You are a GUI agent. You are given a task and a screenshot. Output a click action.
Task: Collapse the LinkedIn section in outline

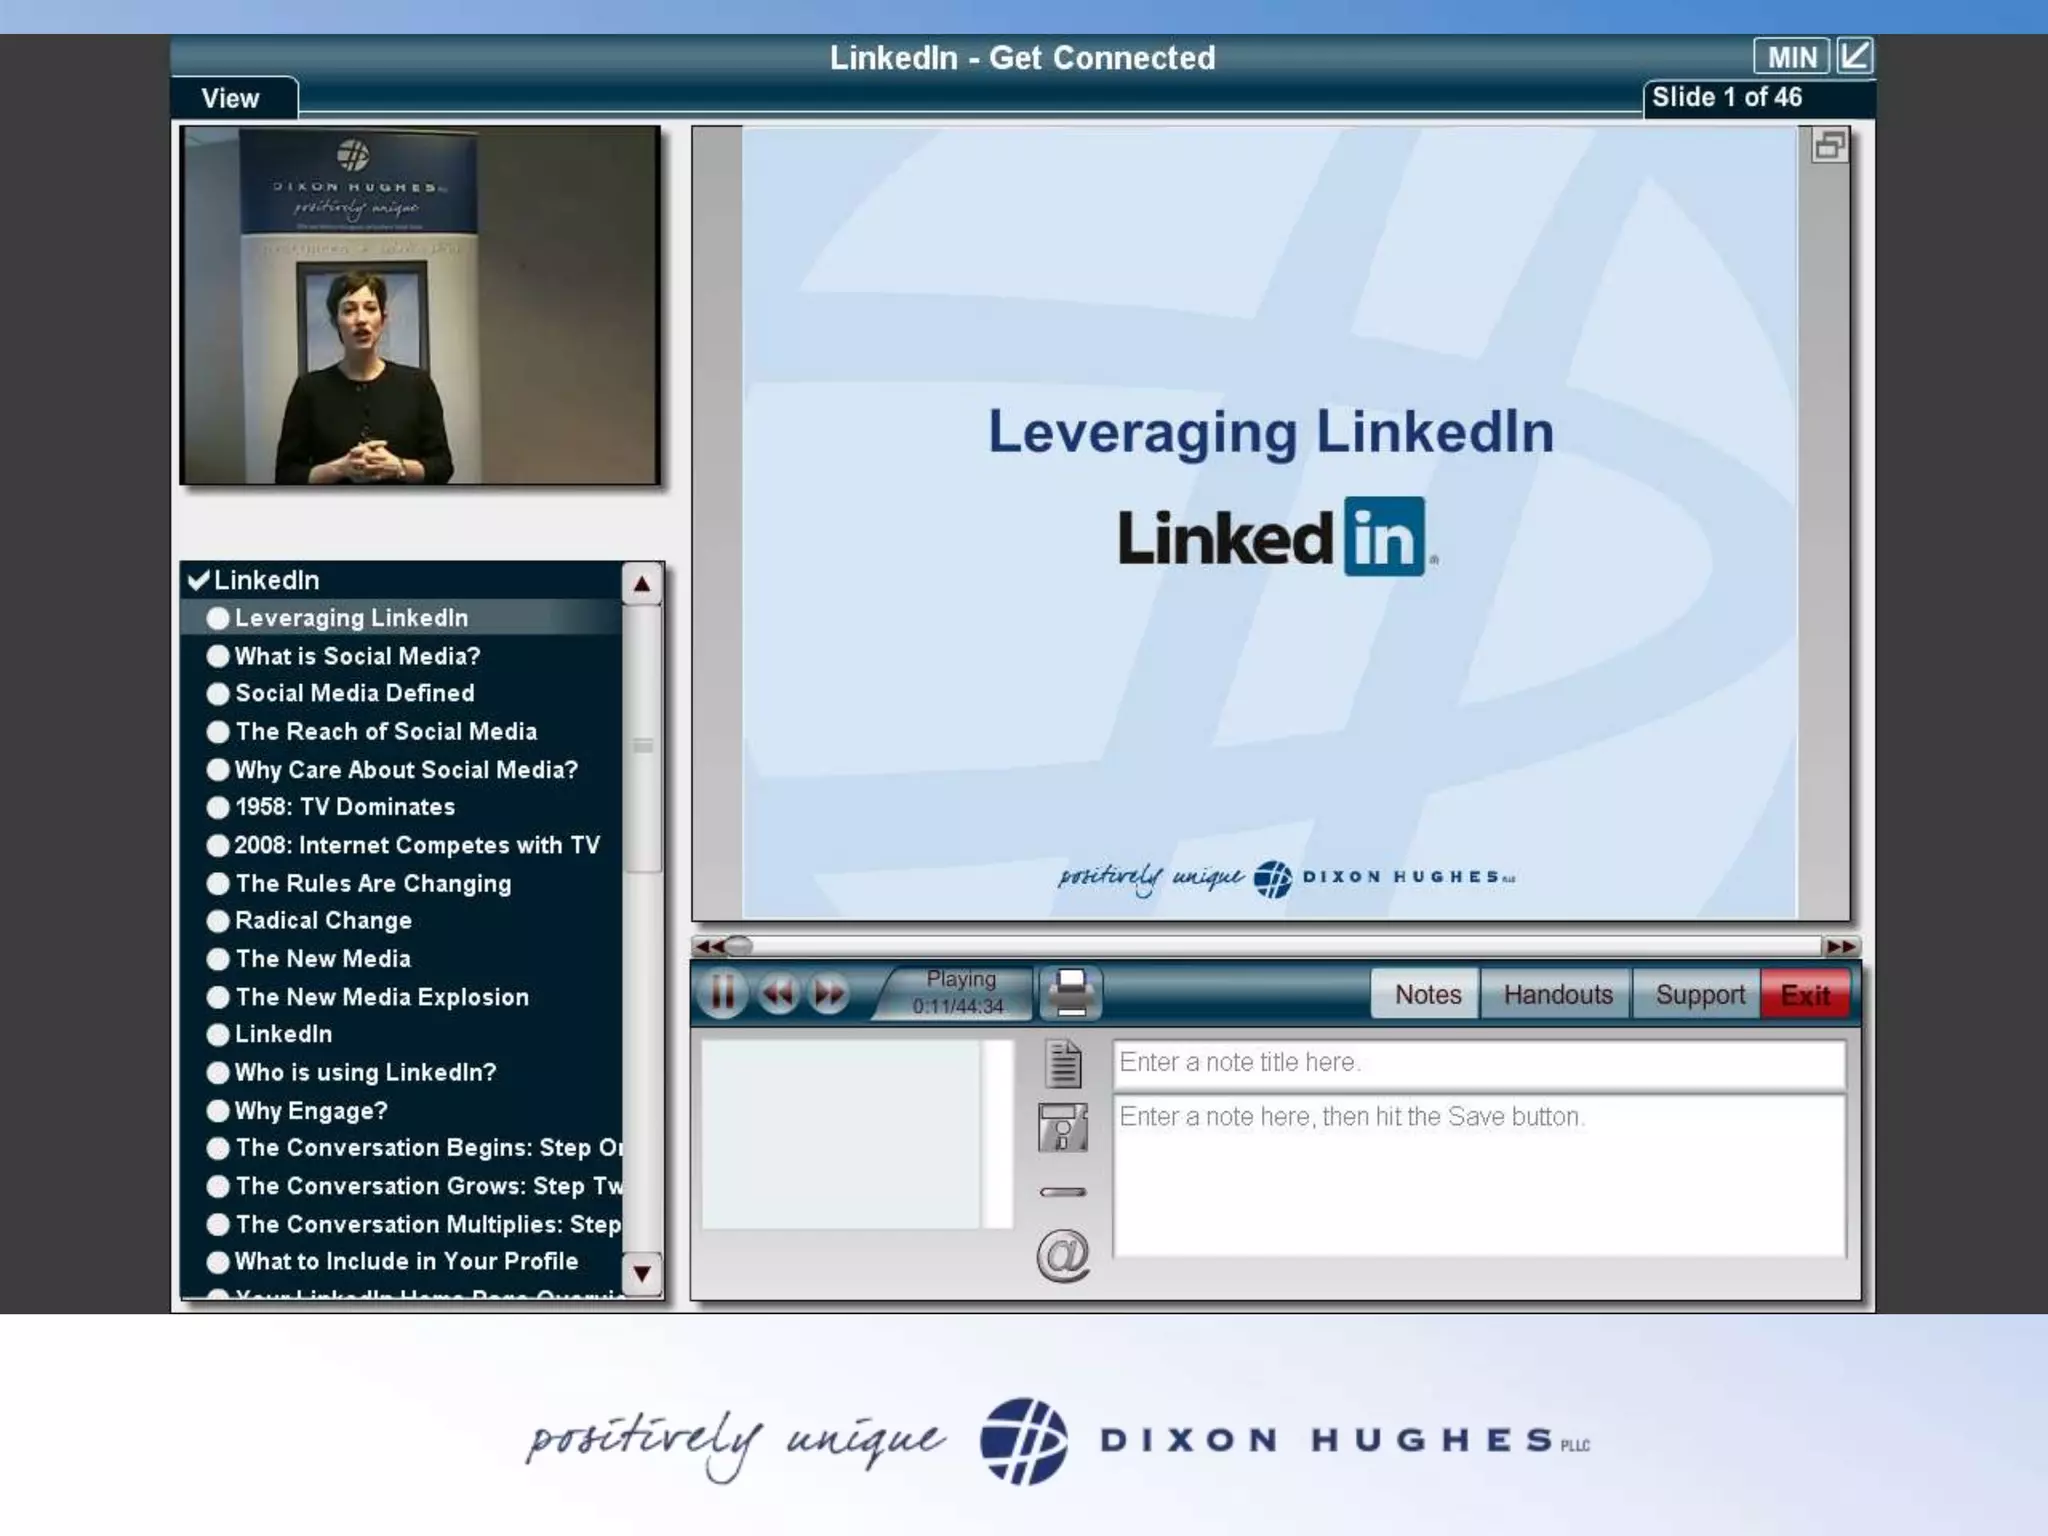pos(199,580)
